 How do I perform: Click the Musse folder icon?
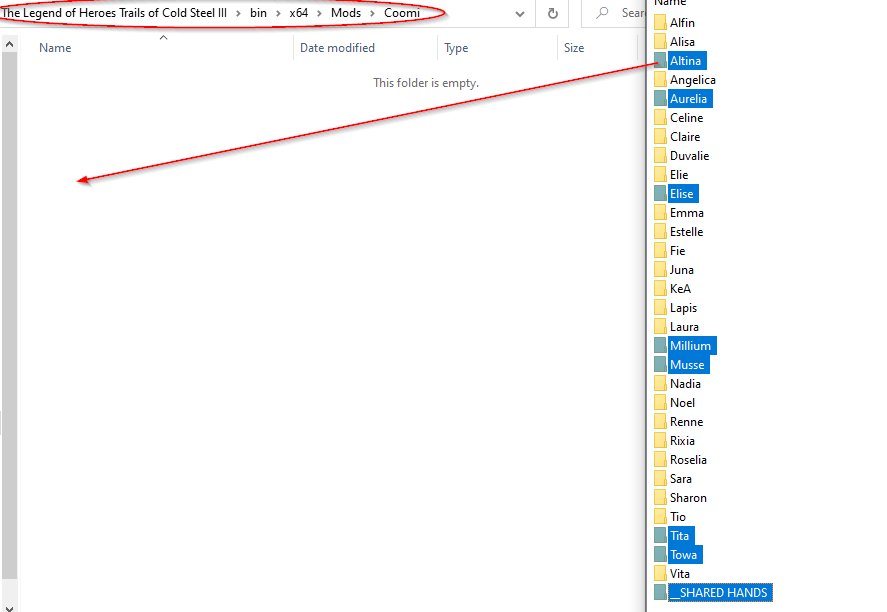[660, 365]
